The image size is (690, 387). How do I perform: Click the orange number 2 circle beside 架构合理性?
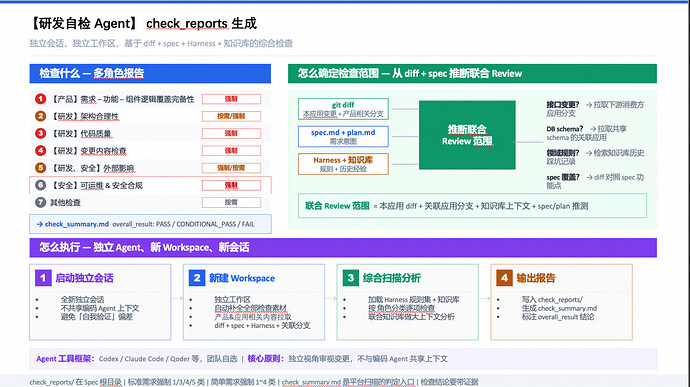click(40, 116)
